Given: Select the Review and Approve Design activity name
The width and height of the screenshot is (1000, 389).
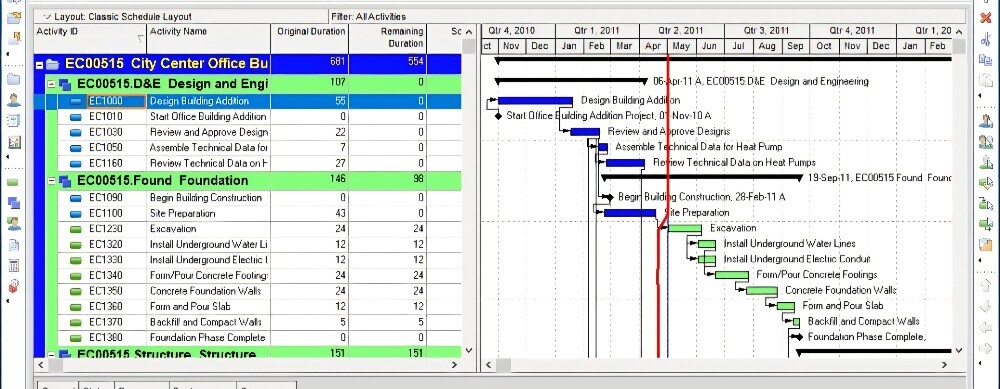Looking at the screenshot, I should click(x=209, y=132).
